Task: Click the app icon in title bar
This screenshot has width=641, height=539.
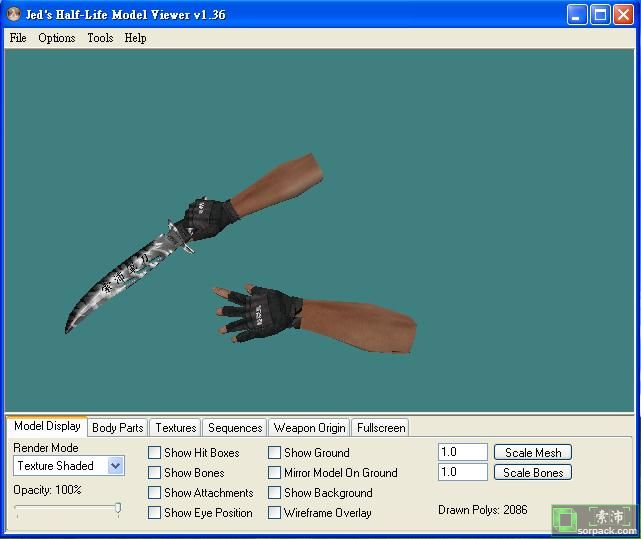Action: (x=14, y=14)
